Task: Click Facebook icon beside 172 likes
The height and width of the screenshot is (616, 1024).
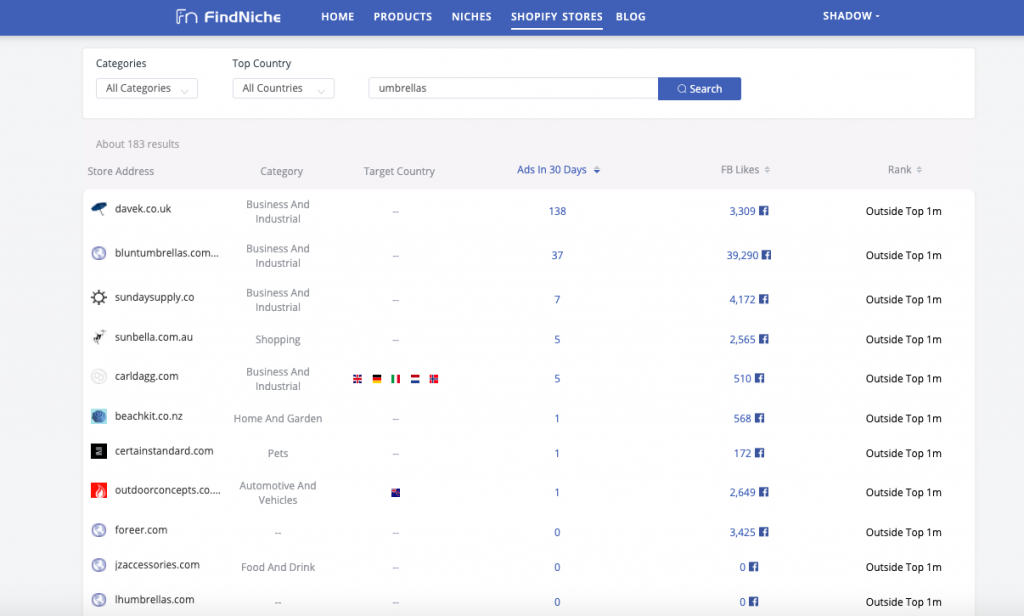Action: 760,453
